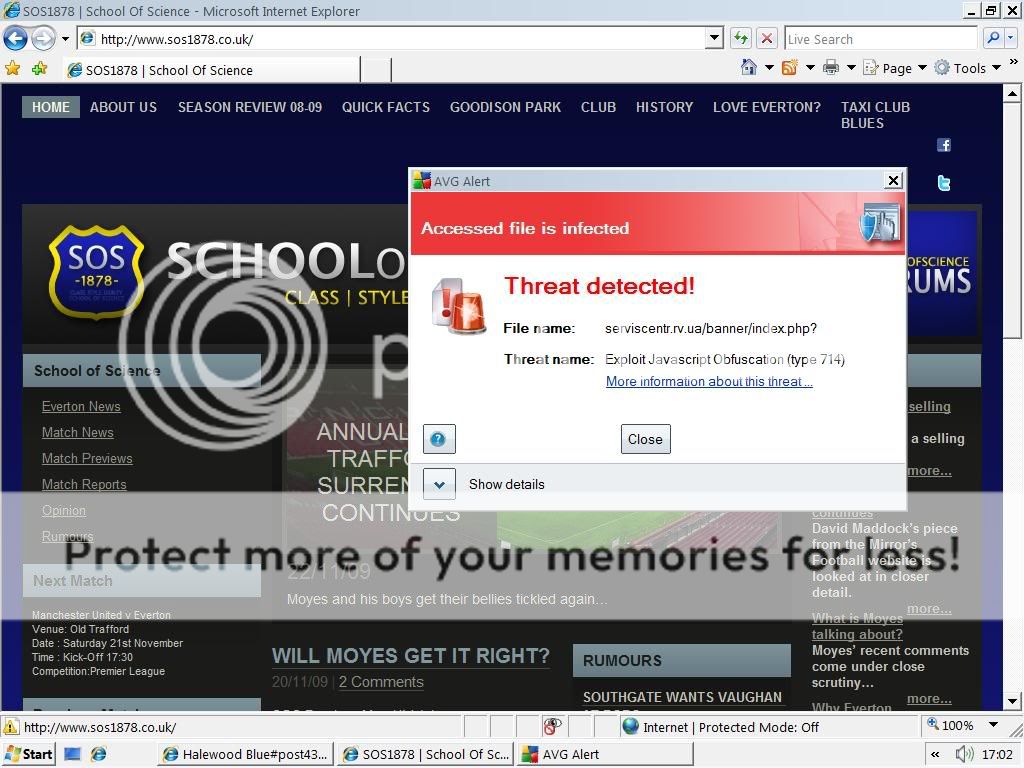
Task: Open the Page menu
Action: pyautogui.click(x=895, y=68)
